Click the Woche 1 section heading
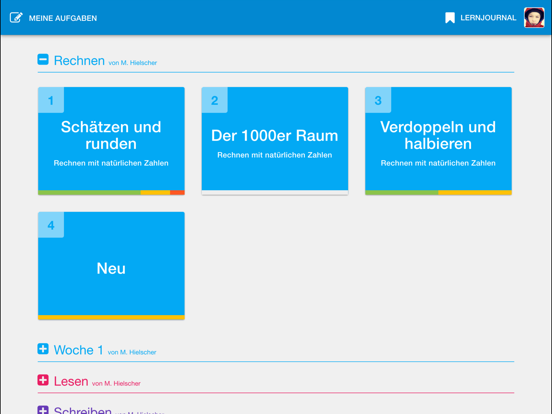The width and height of the screenshot is (552, 414). [x=79, y=350]
